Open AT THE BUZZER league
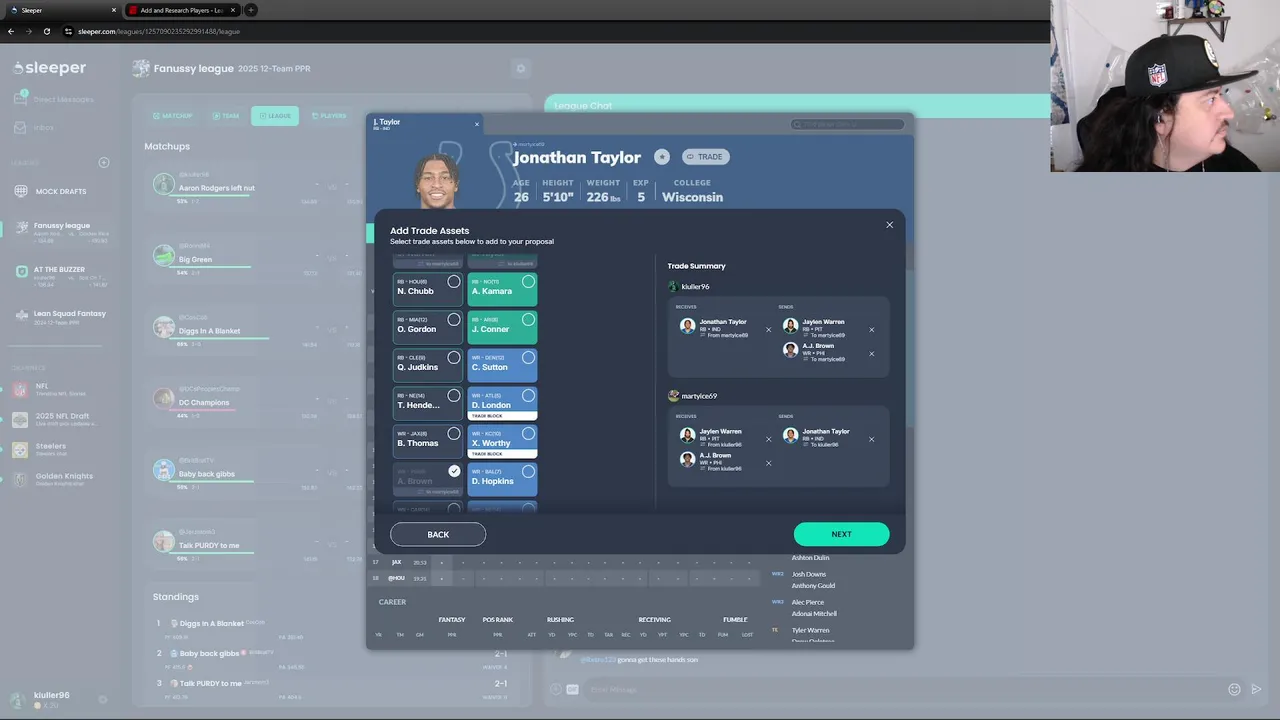Image resolution: width=1280 pixels, height=720 pixels. (60, 275)
